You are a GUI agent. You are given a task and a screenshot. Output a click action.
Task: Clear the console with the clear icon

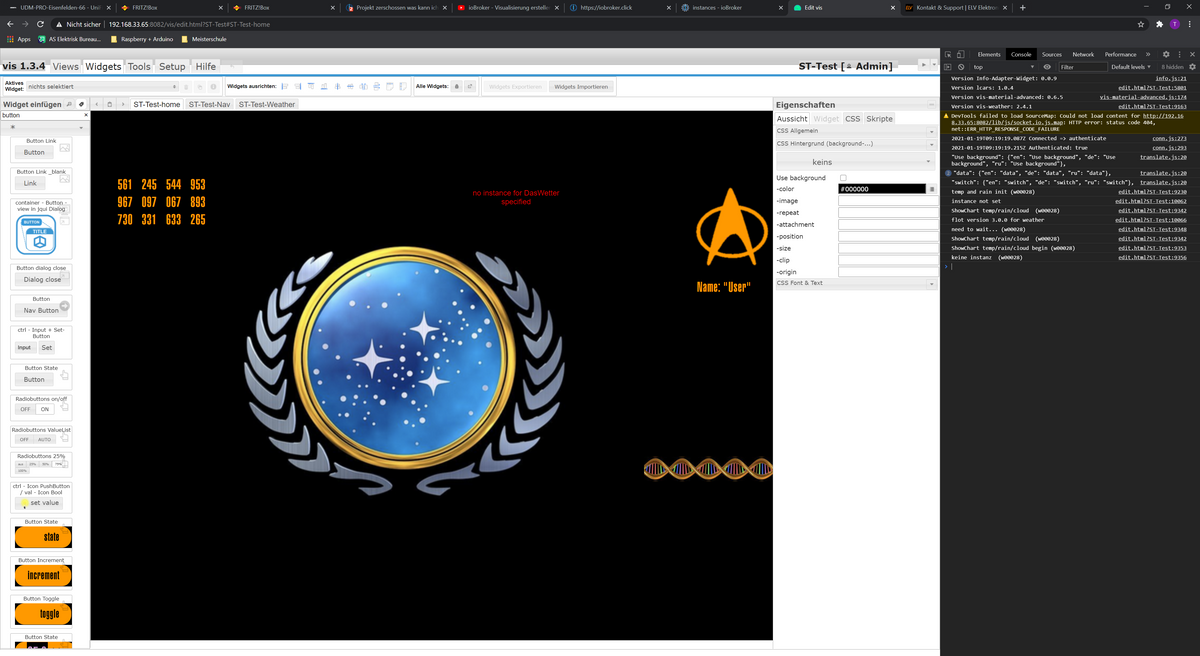[x=961, y=67]
